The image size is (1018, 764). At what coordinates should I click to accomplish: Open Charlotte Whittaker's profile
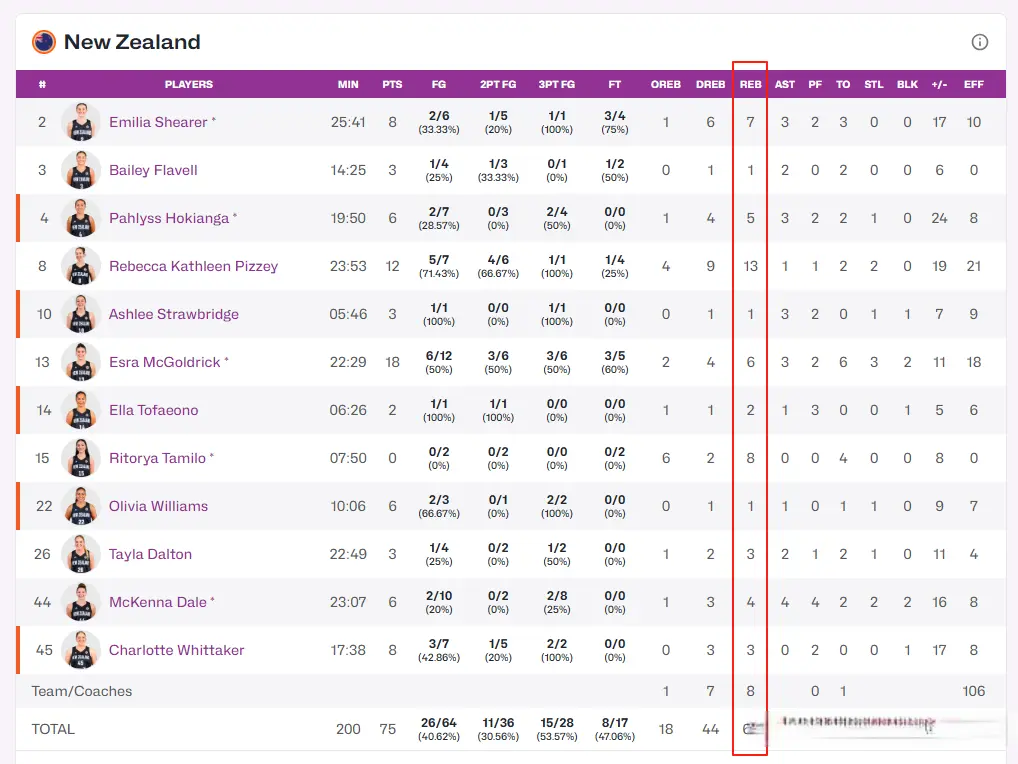click(177, 650)
